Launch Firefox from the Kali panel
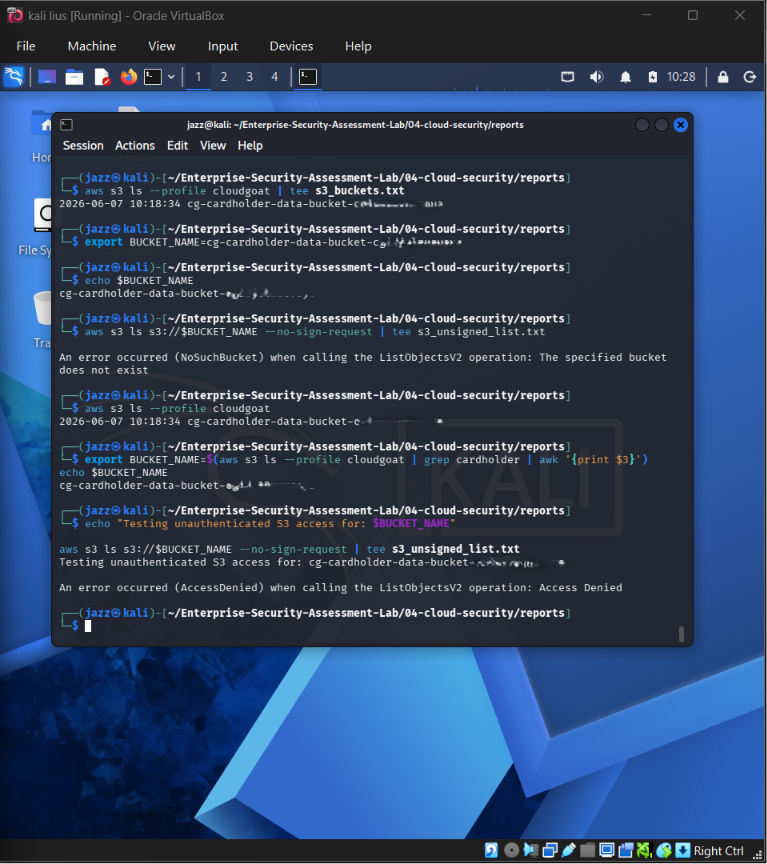767x864 pixels. (129, 77)
